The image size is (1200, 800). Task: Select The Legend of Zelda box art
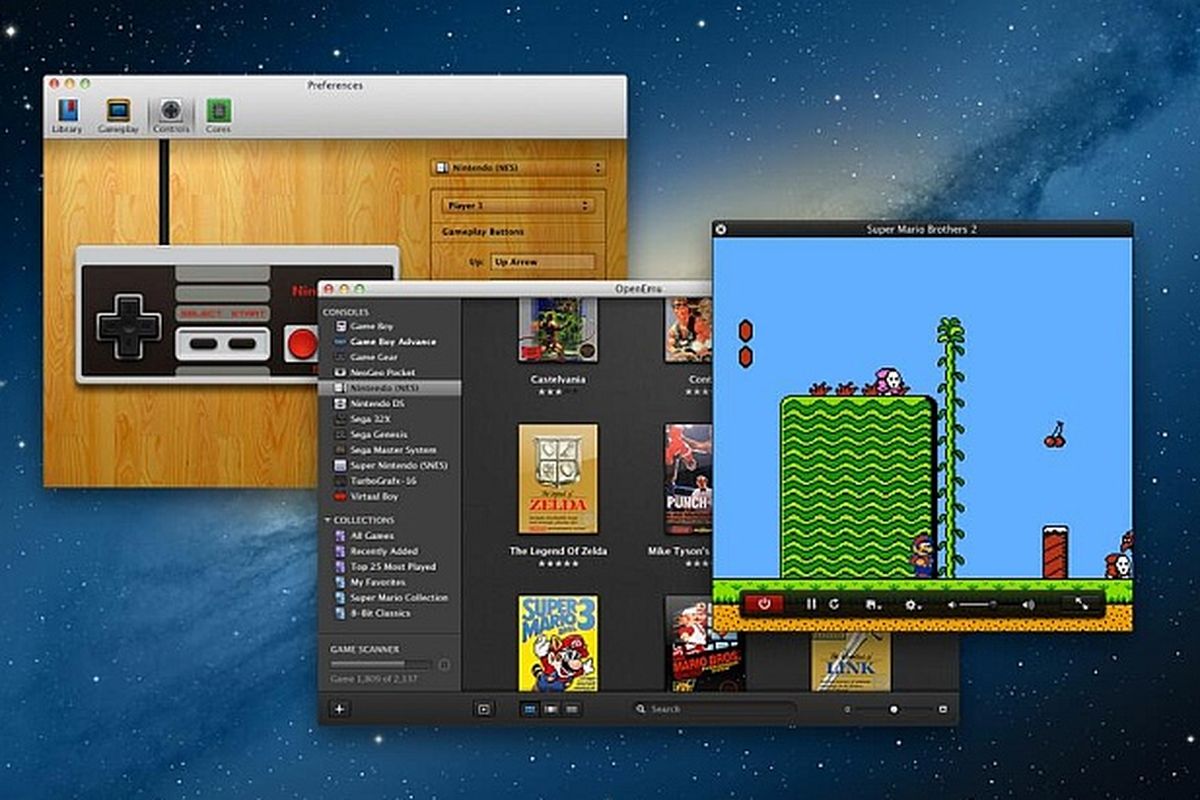[x=558, y=479]
